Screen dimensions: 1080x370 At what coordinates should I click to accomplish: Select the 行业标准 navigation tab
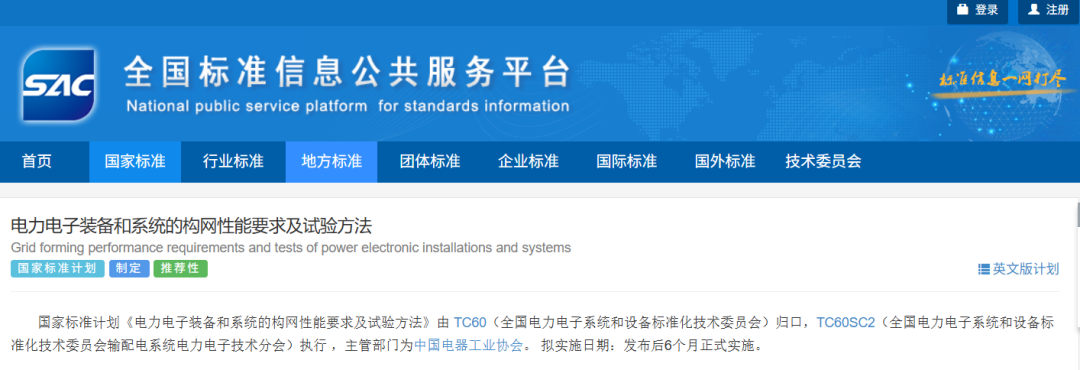pyautogui.click(x=233, y=162)
